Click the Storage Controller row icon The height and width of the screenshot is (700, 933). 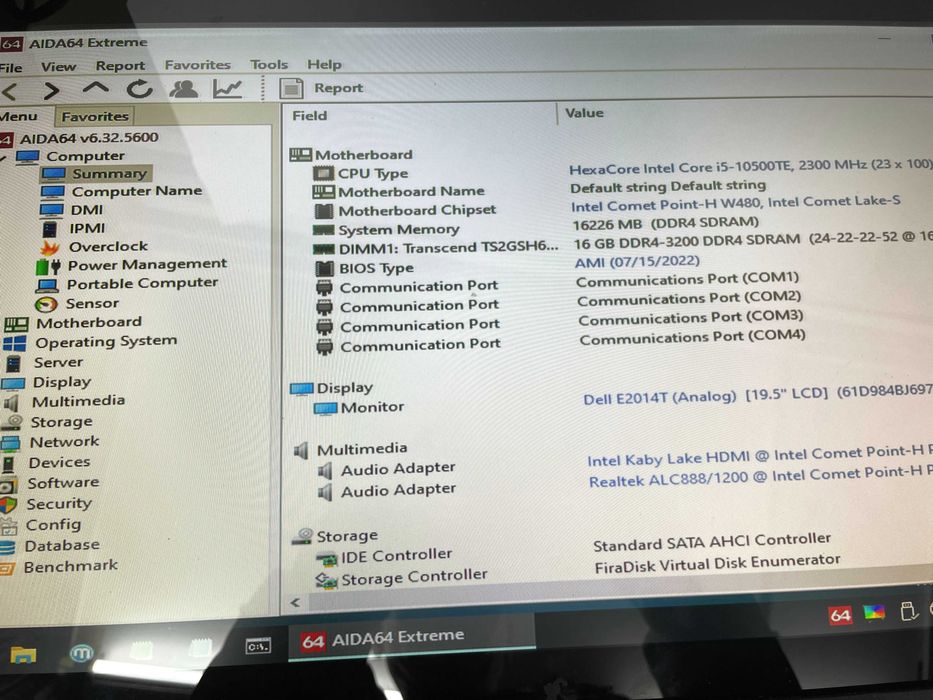tap(326, 580)
